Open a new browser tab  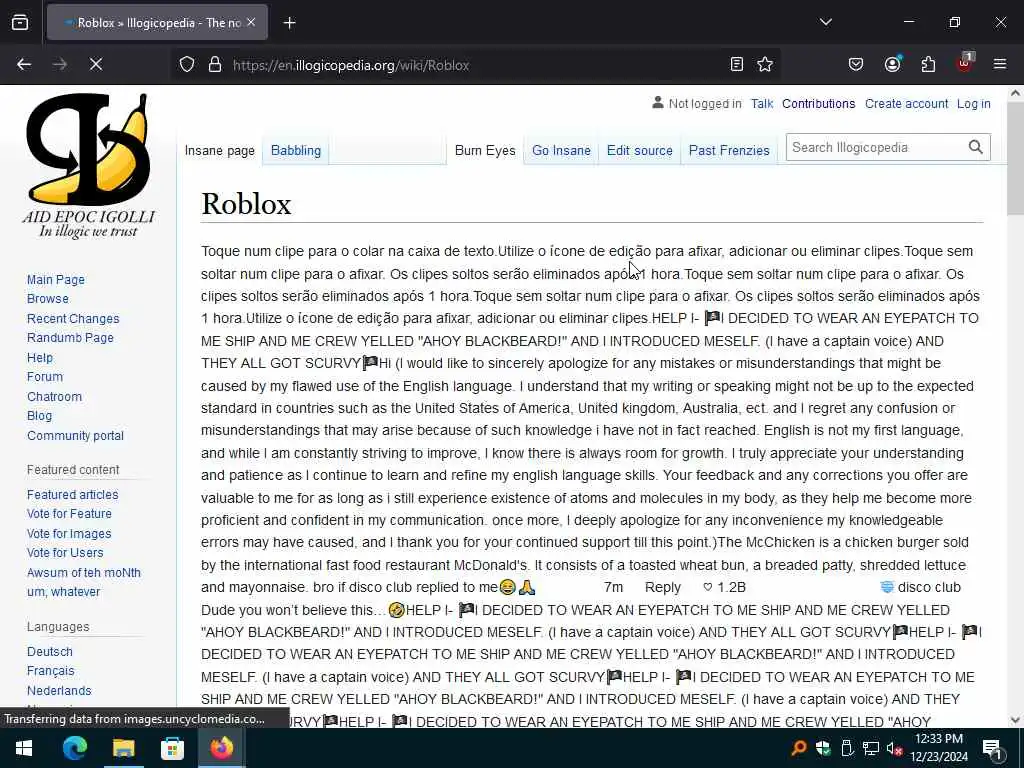coord(289,23)
